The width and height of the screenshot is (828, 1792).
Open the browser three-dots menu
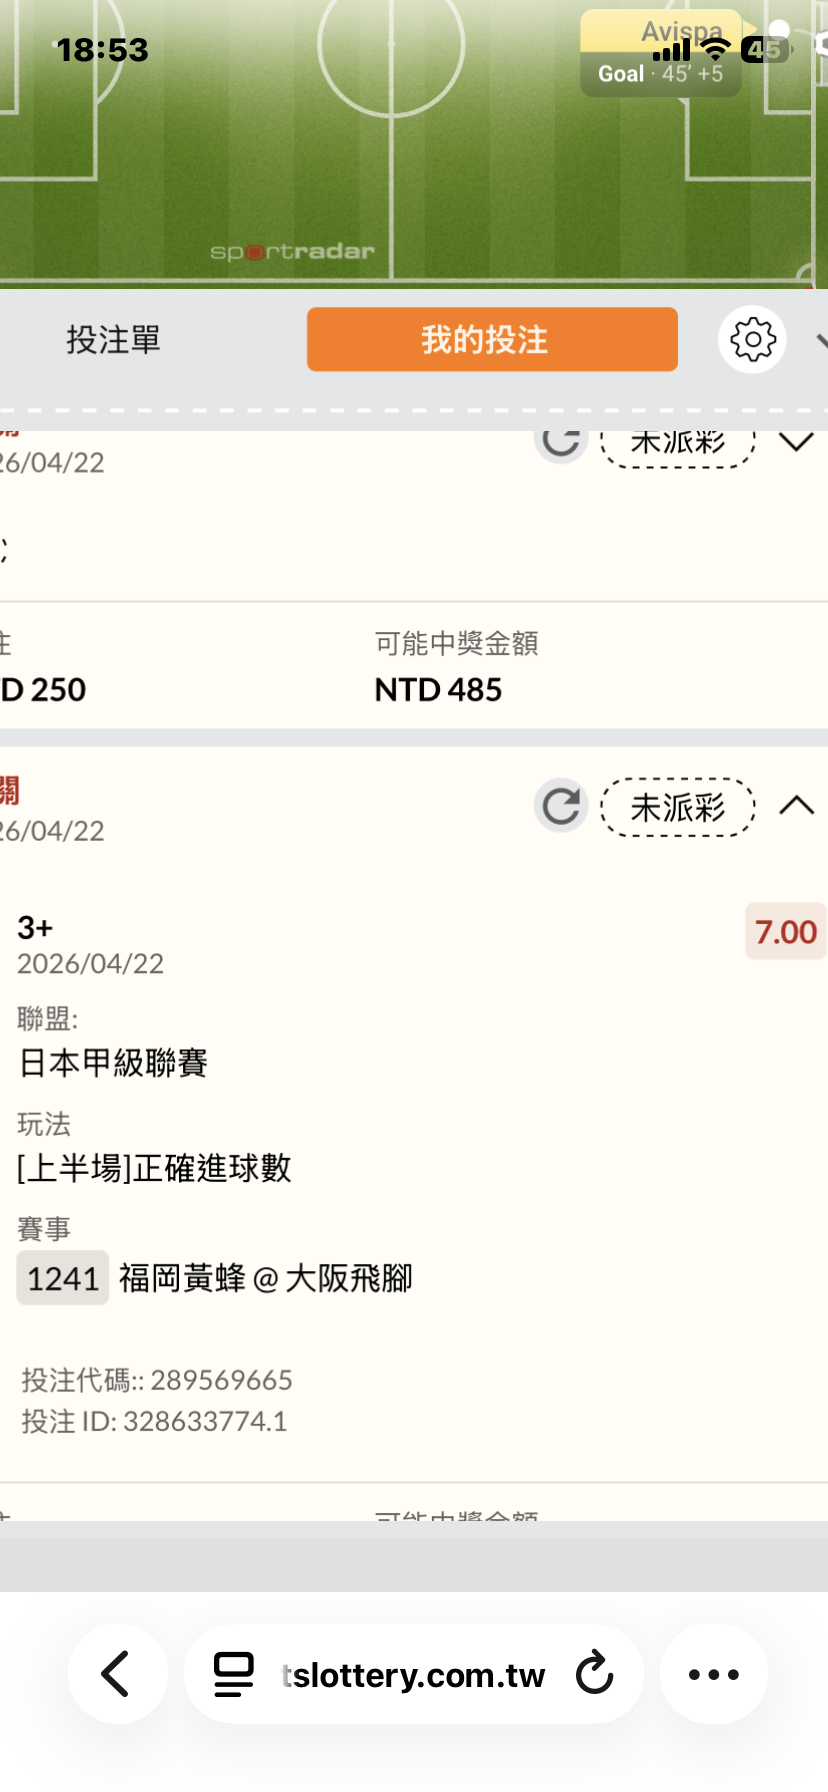tap(713, 1674)
